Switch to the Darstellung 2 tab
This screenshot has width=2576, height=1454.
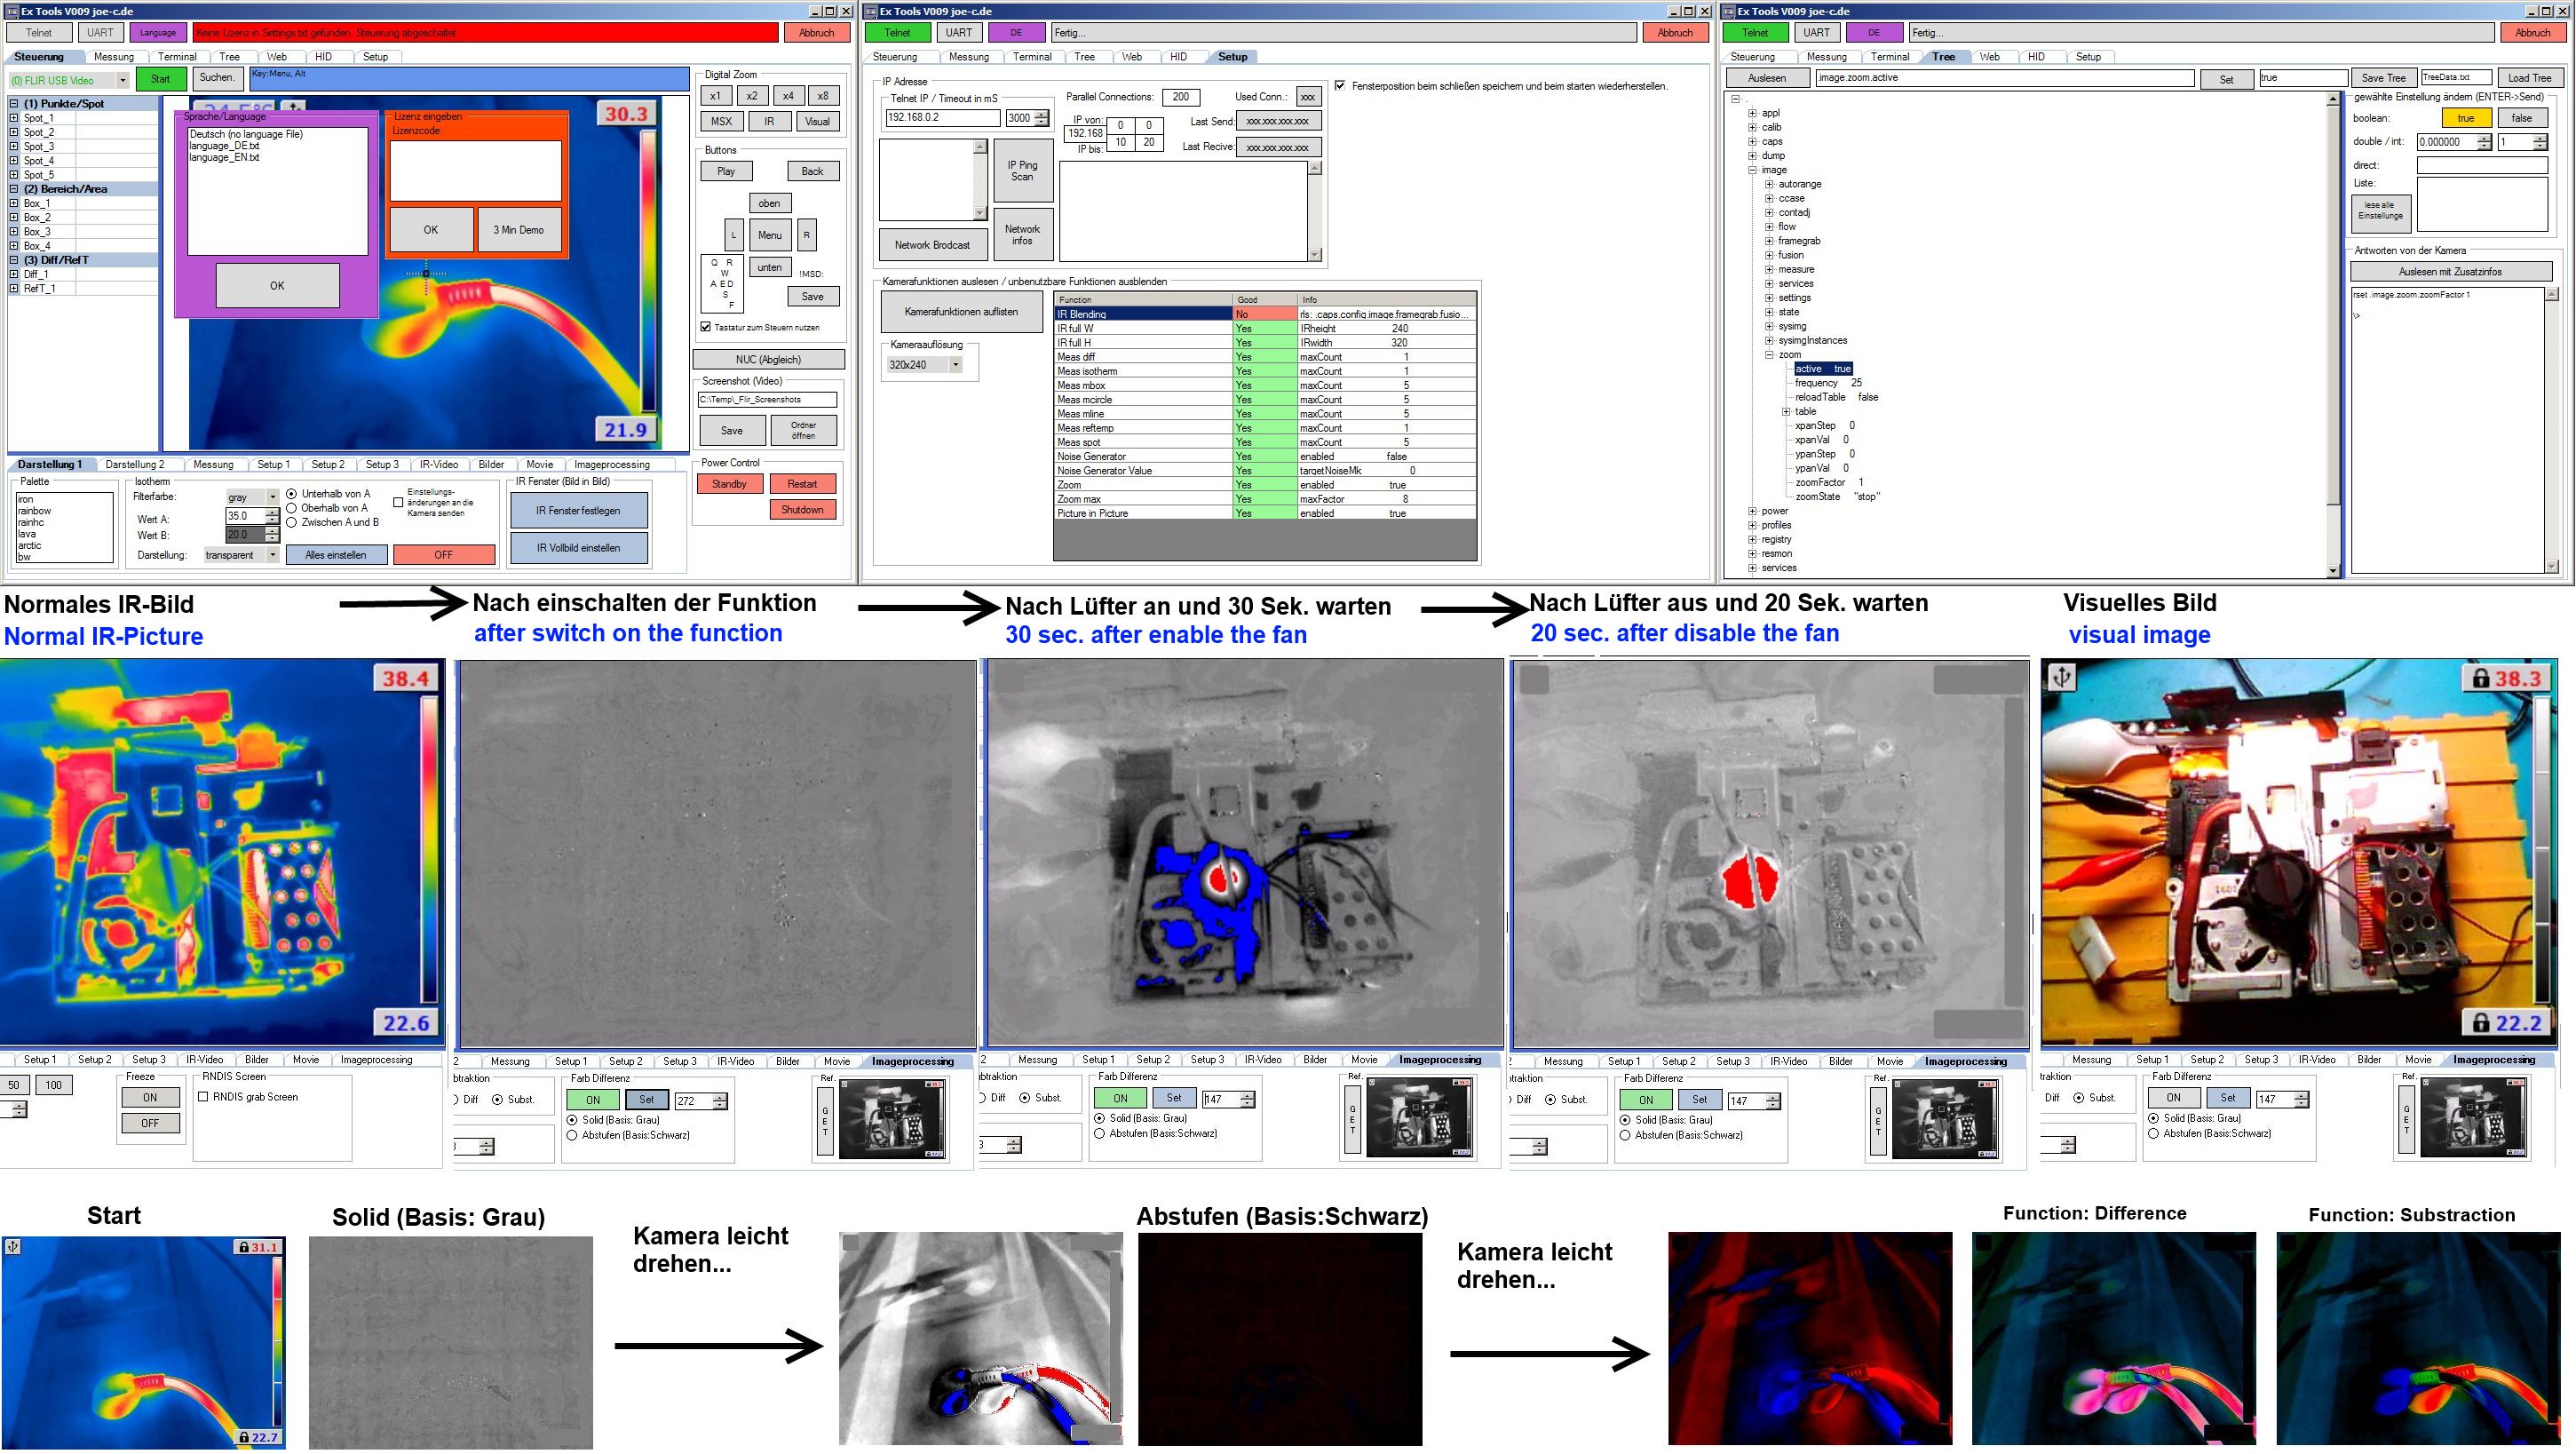(135, 464)
